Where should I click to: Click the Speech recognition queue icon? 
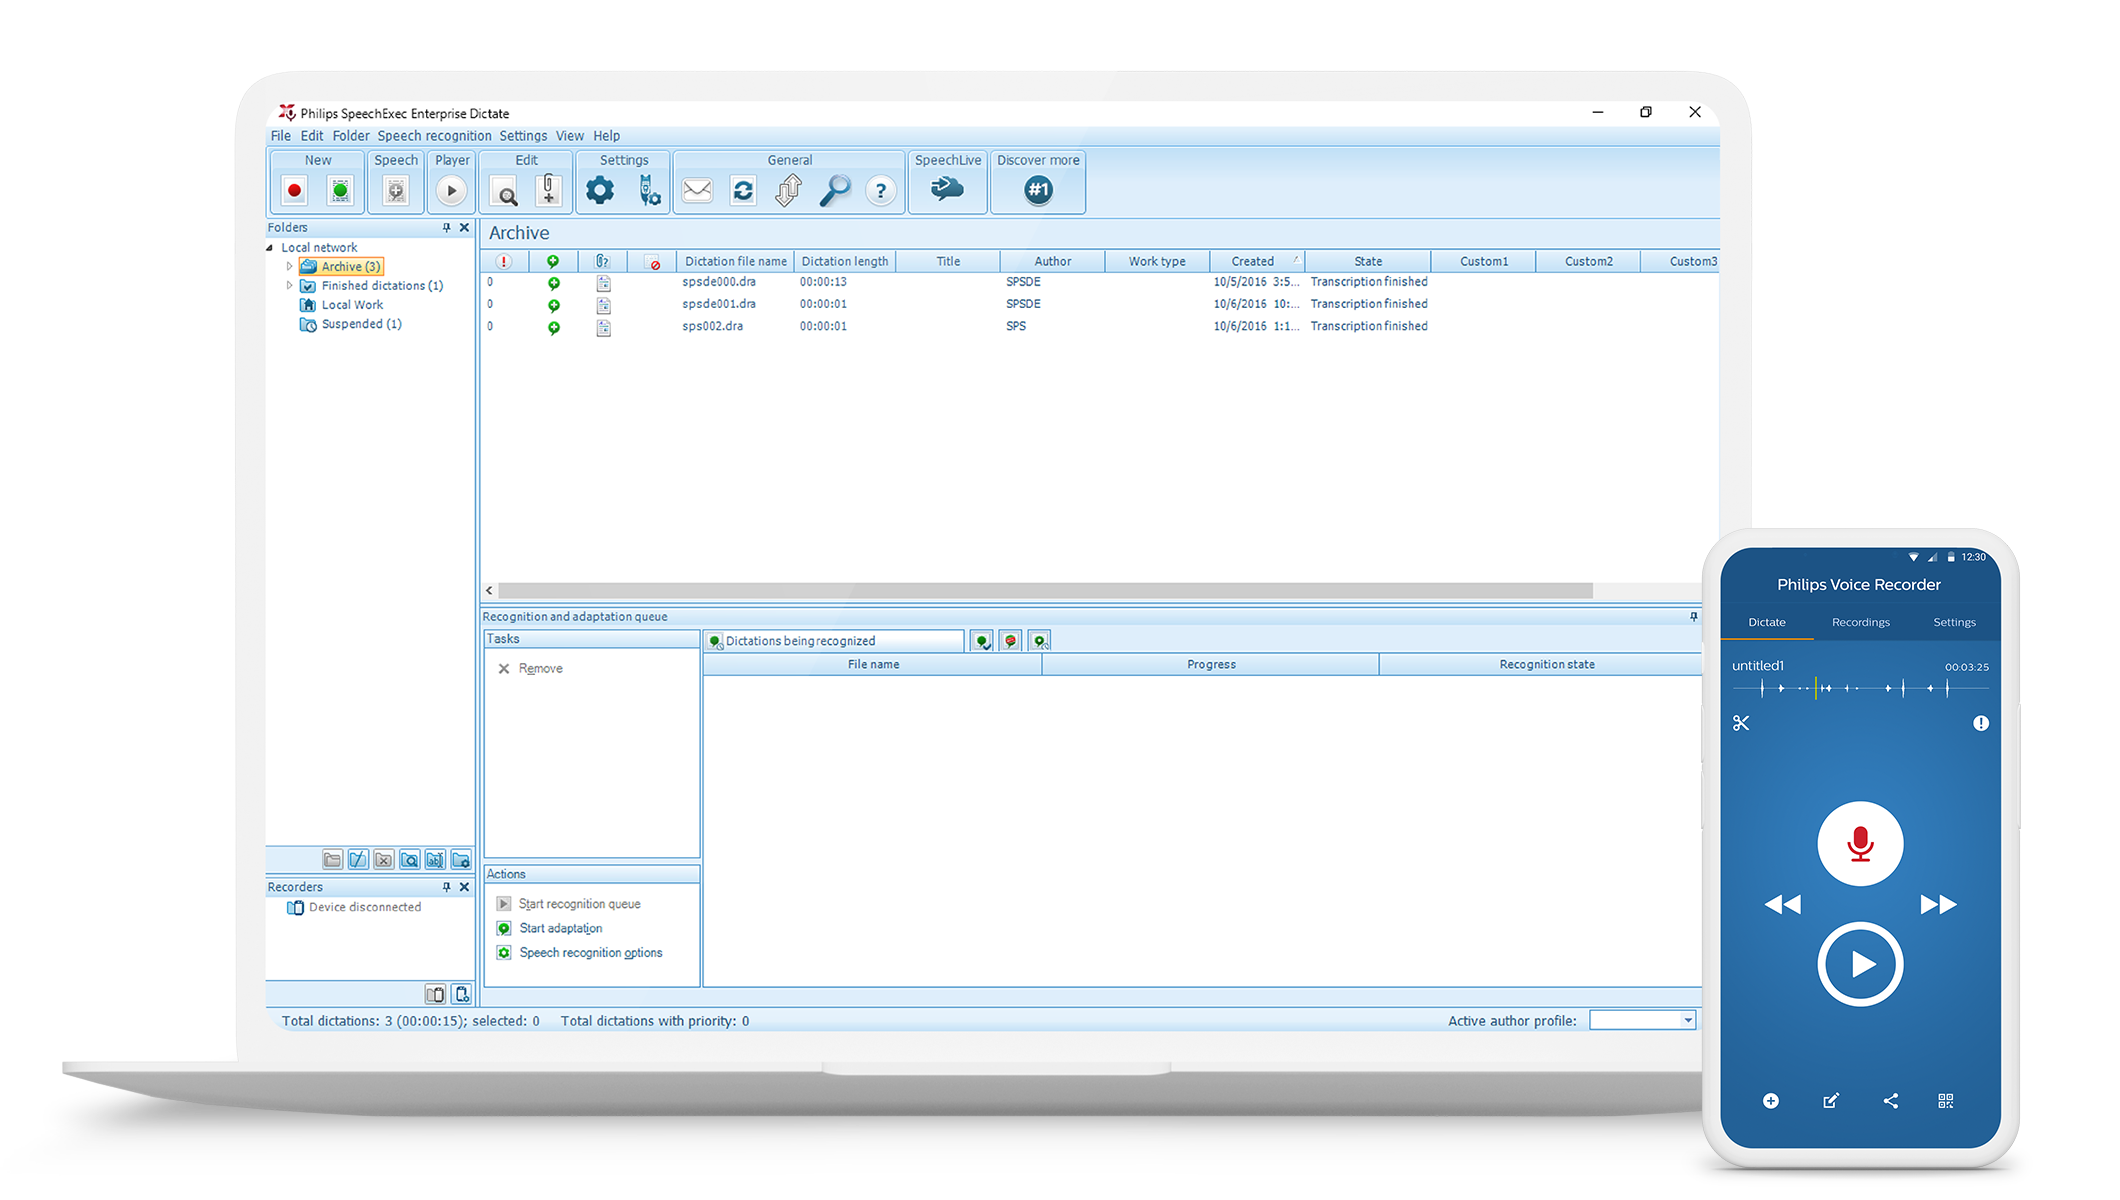pyautogui.click(x=396, y=190)
